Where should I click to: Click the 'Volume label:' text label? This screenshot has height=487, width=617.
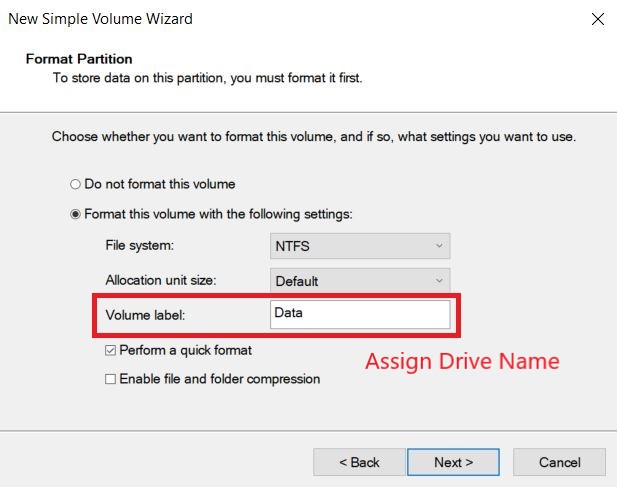tap(145, 315)
